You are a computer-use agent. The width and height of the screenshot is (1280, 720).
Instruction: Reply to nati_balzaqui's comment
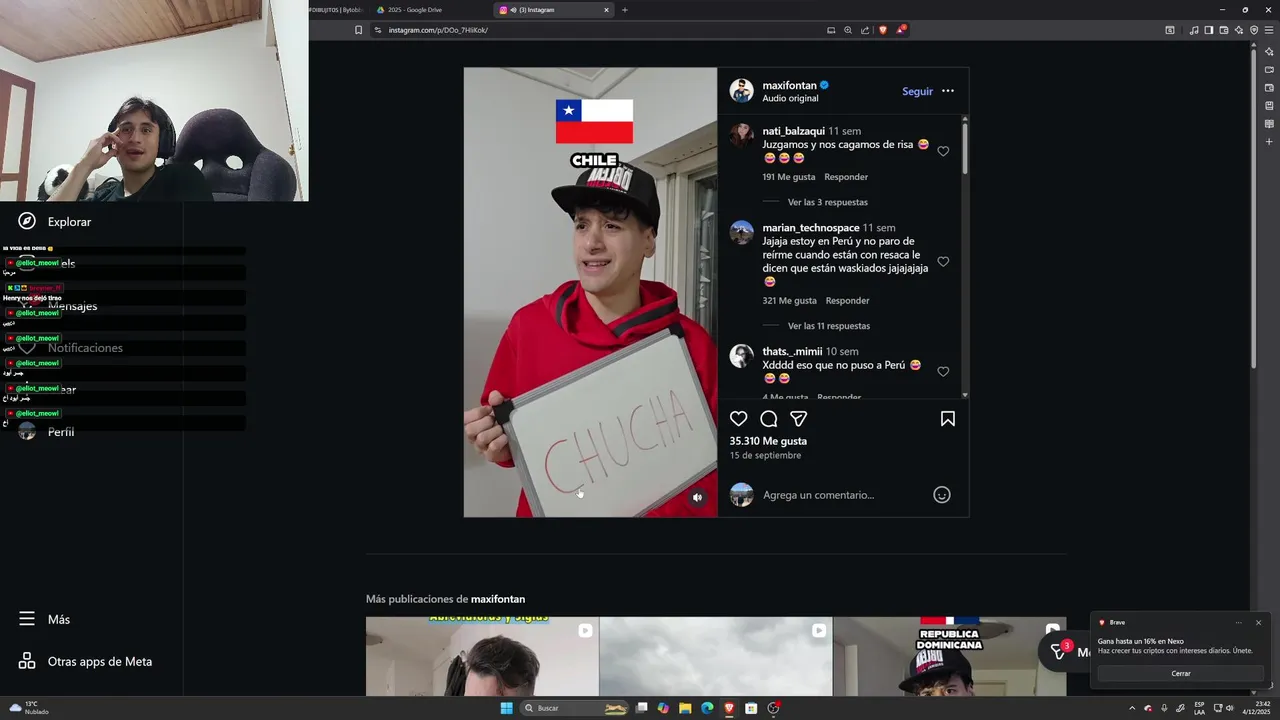(x=846, y=177)
